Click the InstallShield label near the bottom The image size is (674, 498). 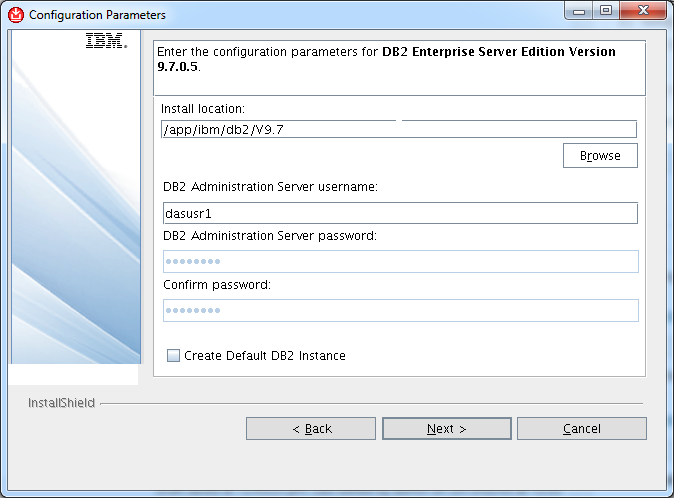pyautogui.click(x=61, y=403)
